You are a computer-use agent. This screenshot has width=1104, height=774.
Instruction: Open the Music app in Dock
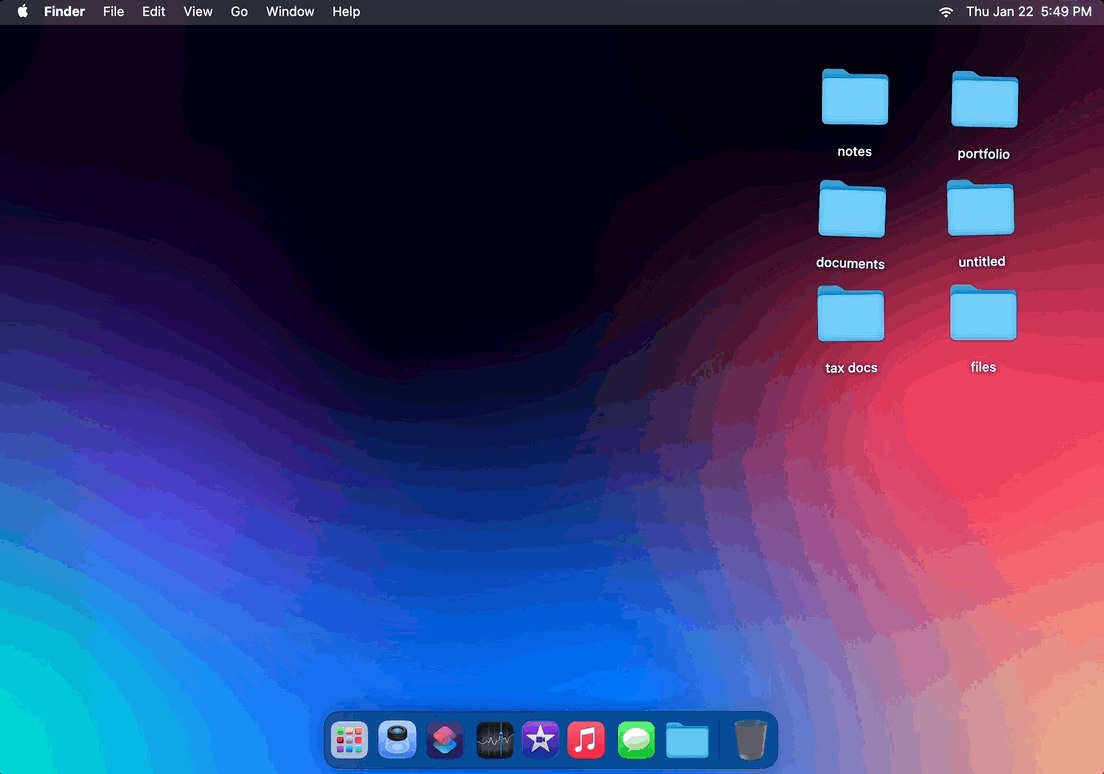click(x=586, y=740)
